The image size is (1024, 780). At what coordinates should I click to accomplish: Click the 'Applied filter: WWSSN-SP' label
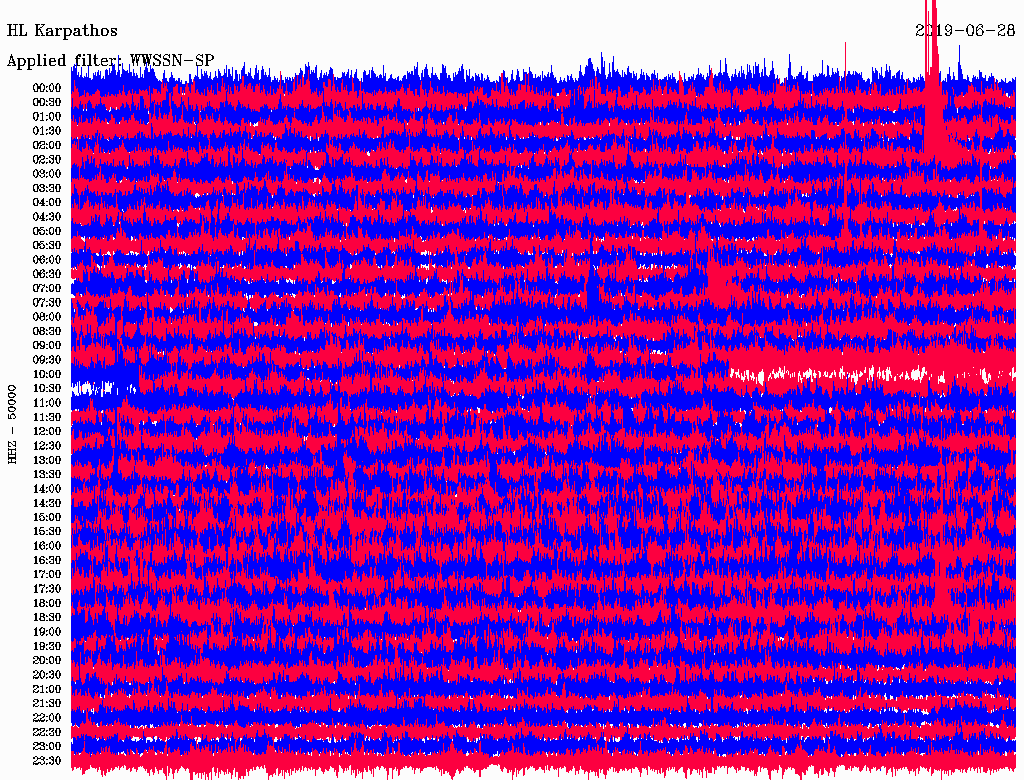110,61
